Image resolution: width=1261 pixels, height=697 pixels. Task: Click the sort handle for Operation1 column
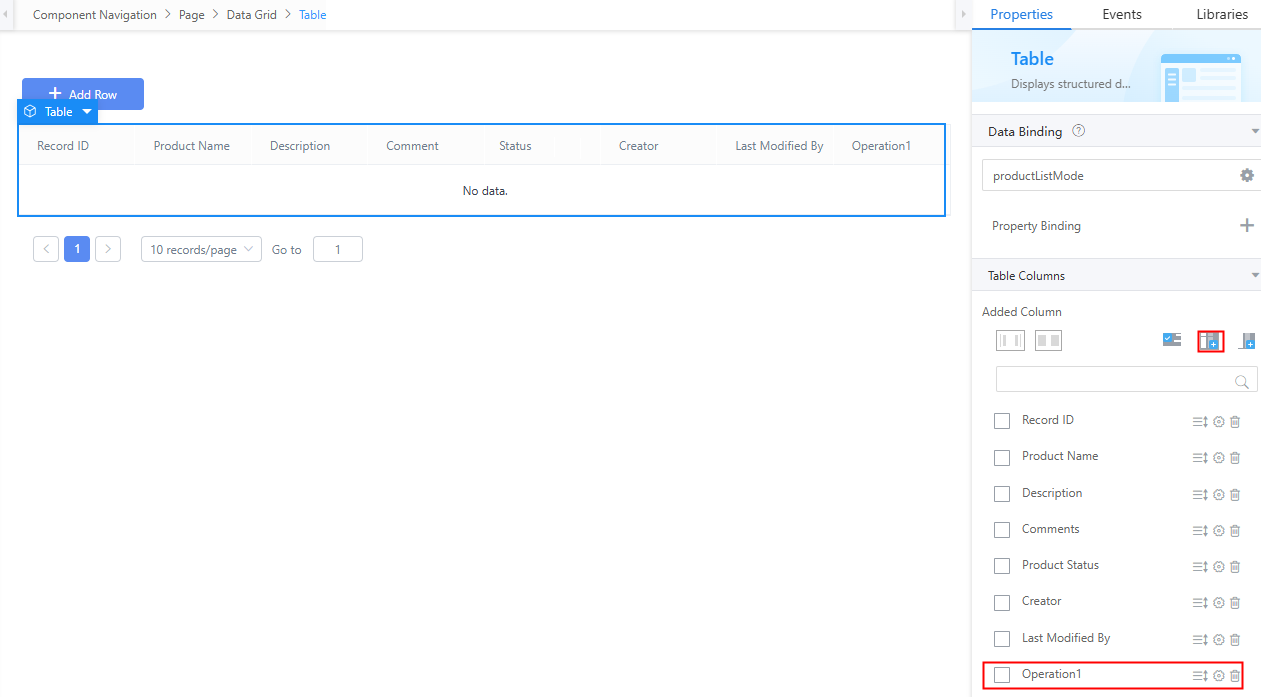pos(1201,676)
